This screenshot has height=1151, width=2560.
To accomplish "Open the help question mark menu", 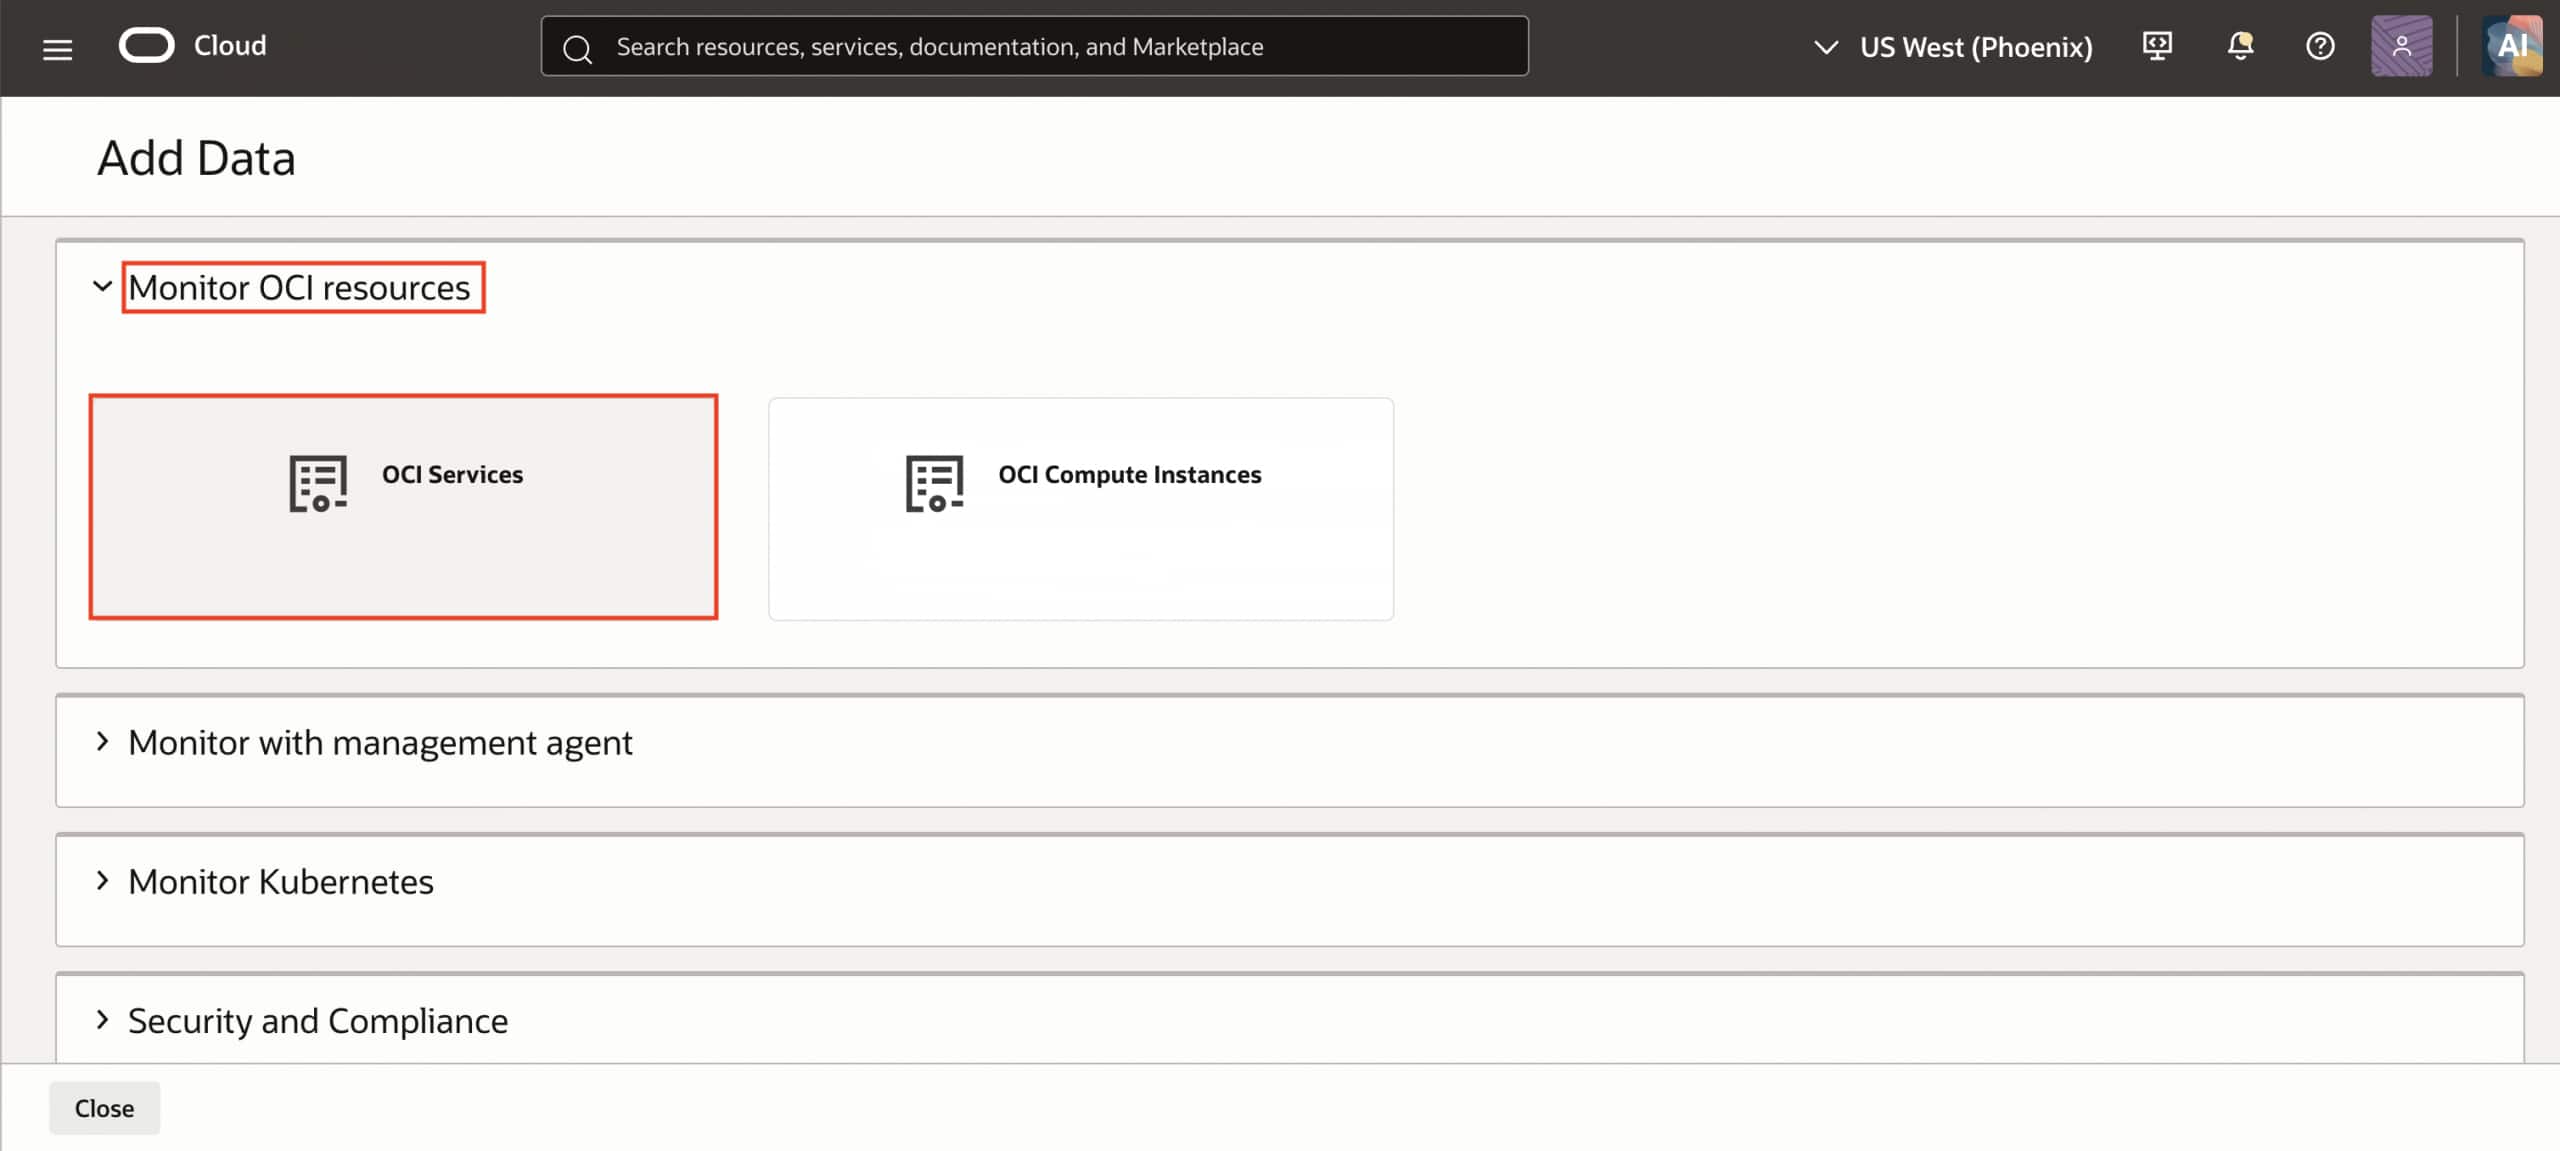I will [2320, 46].
